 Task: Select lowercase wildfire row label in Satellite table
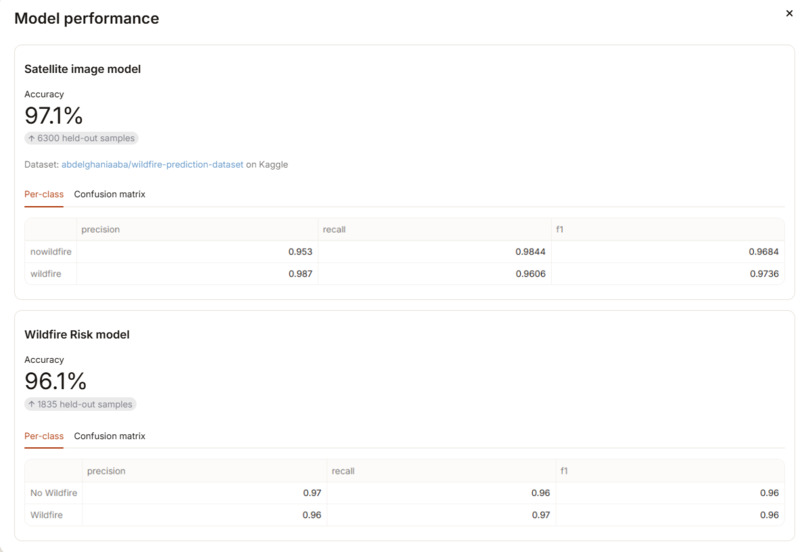click(46, 274)
